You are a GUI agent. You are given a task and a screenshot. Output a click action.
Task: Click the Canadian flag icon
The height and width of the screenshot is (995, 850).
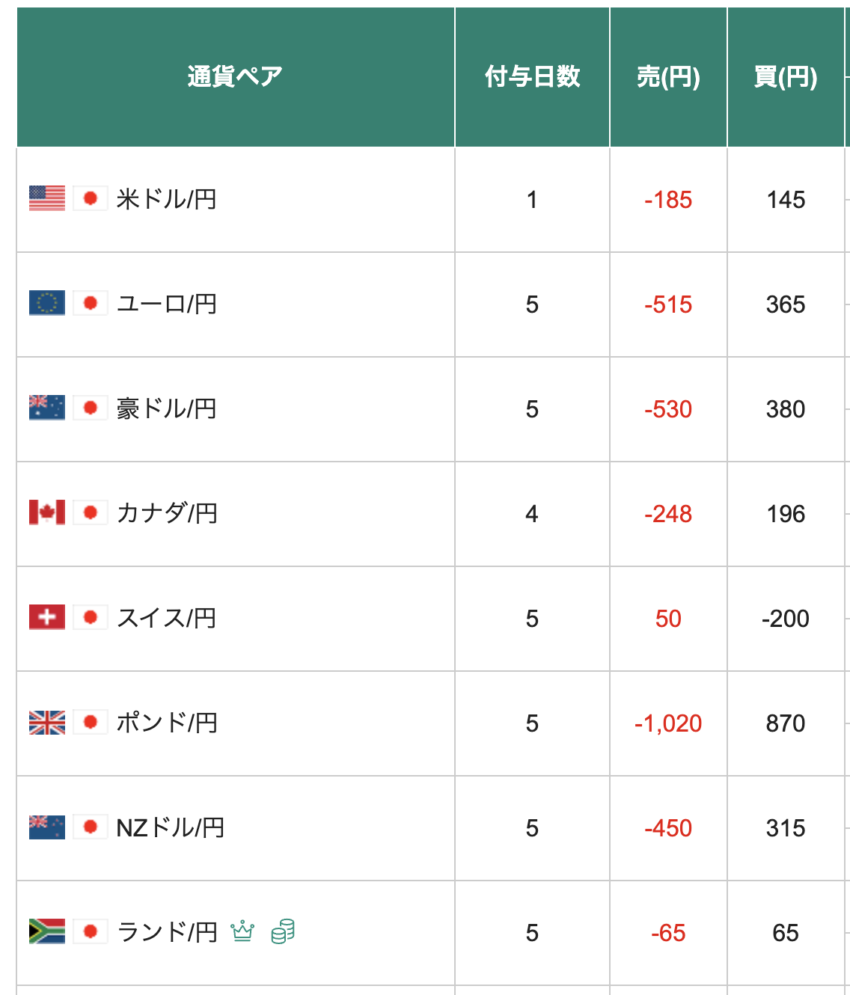coord(47,513)
